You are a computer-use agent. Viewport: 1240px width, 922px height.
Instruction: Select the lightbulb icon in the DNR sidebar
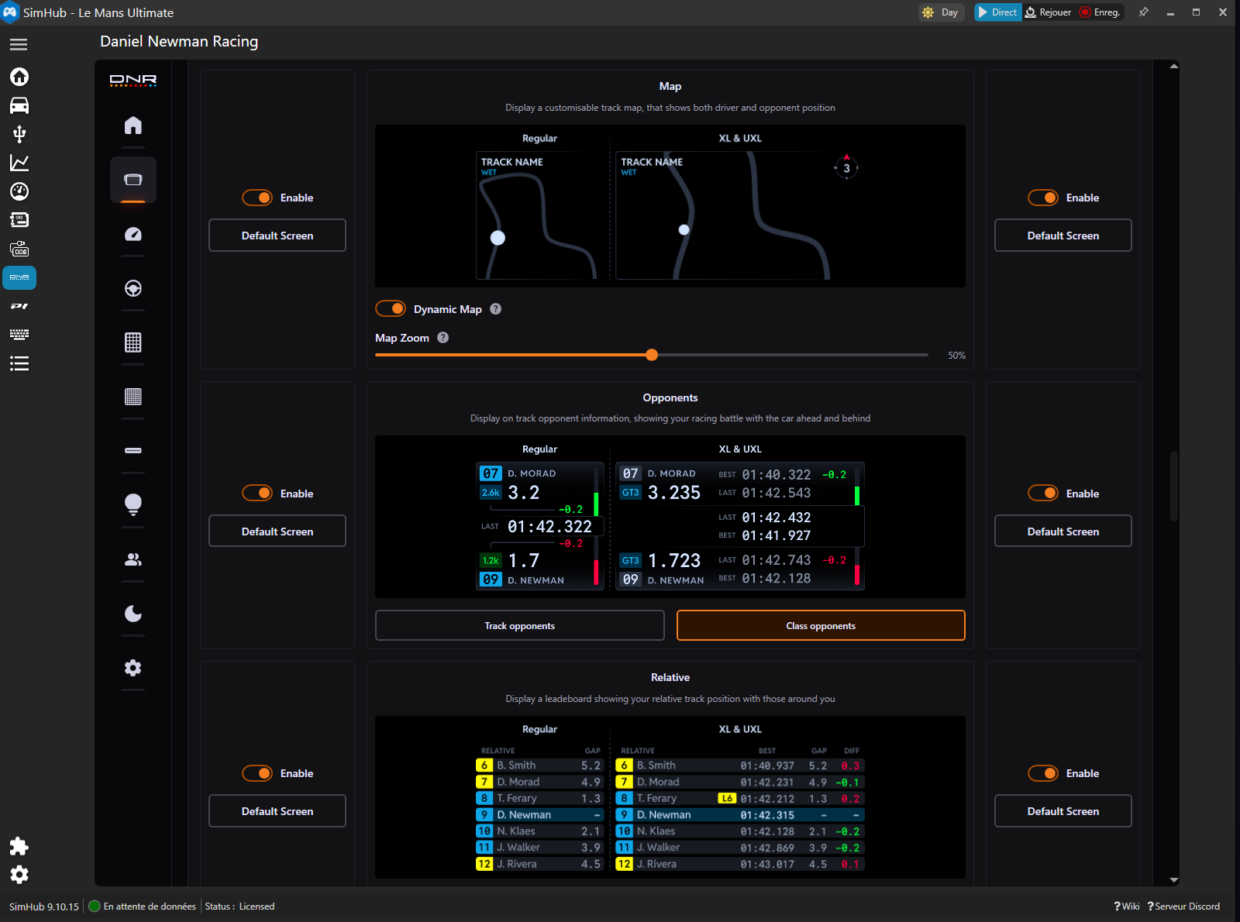[x=132, y=505]
